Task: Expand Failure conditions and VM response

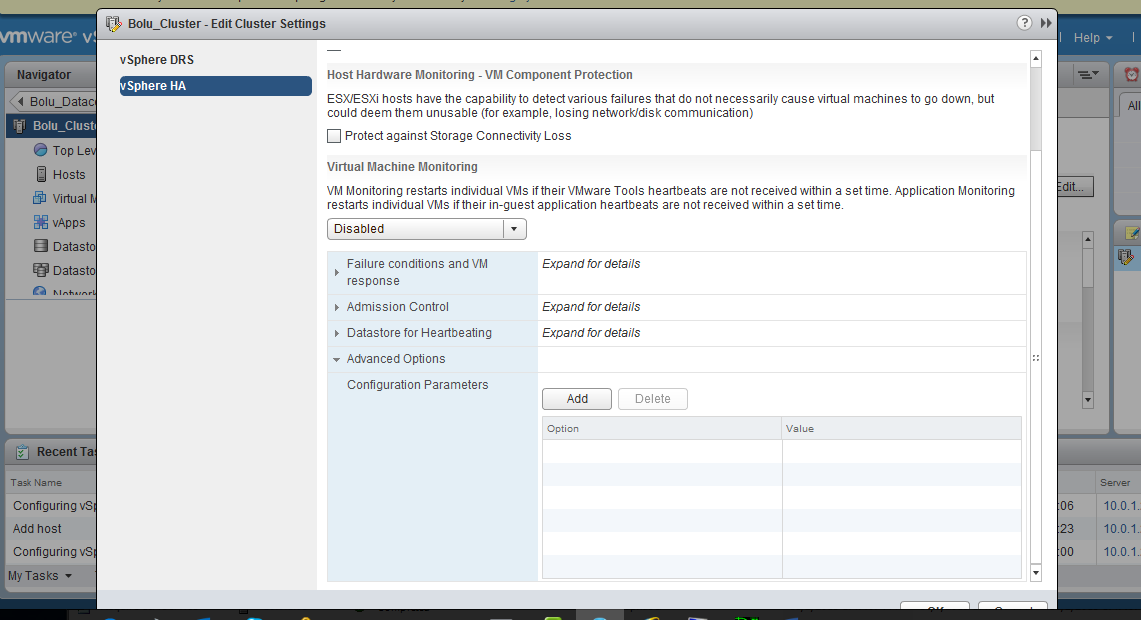Action: 336,272
